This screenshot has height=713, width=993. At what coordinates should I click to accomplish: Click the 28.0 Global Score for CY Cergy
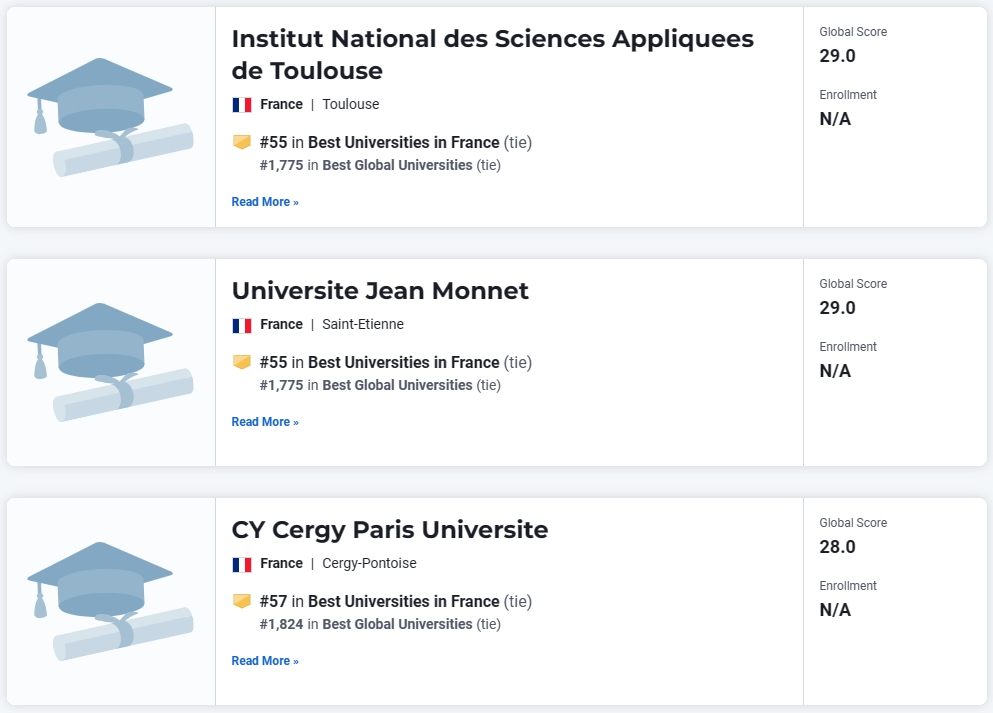point(837,547)
